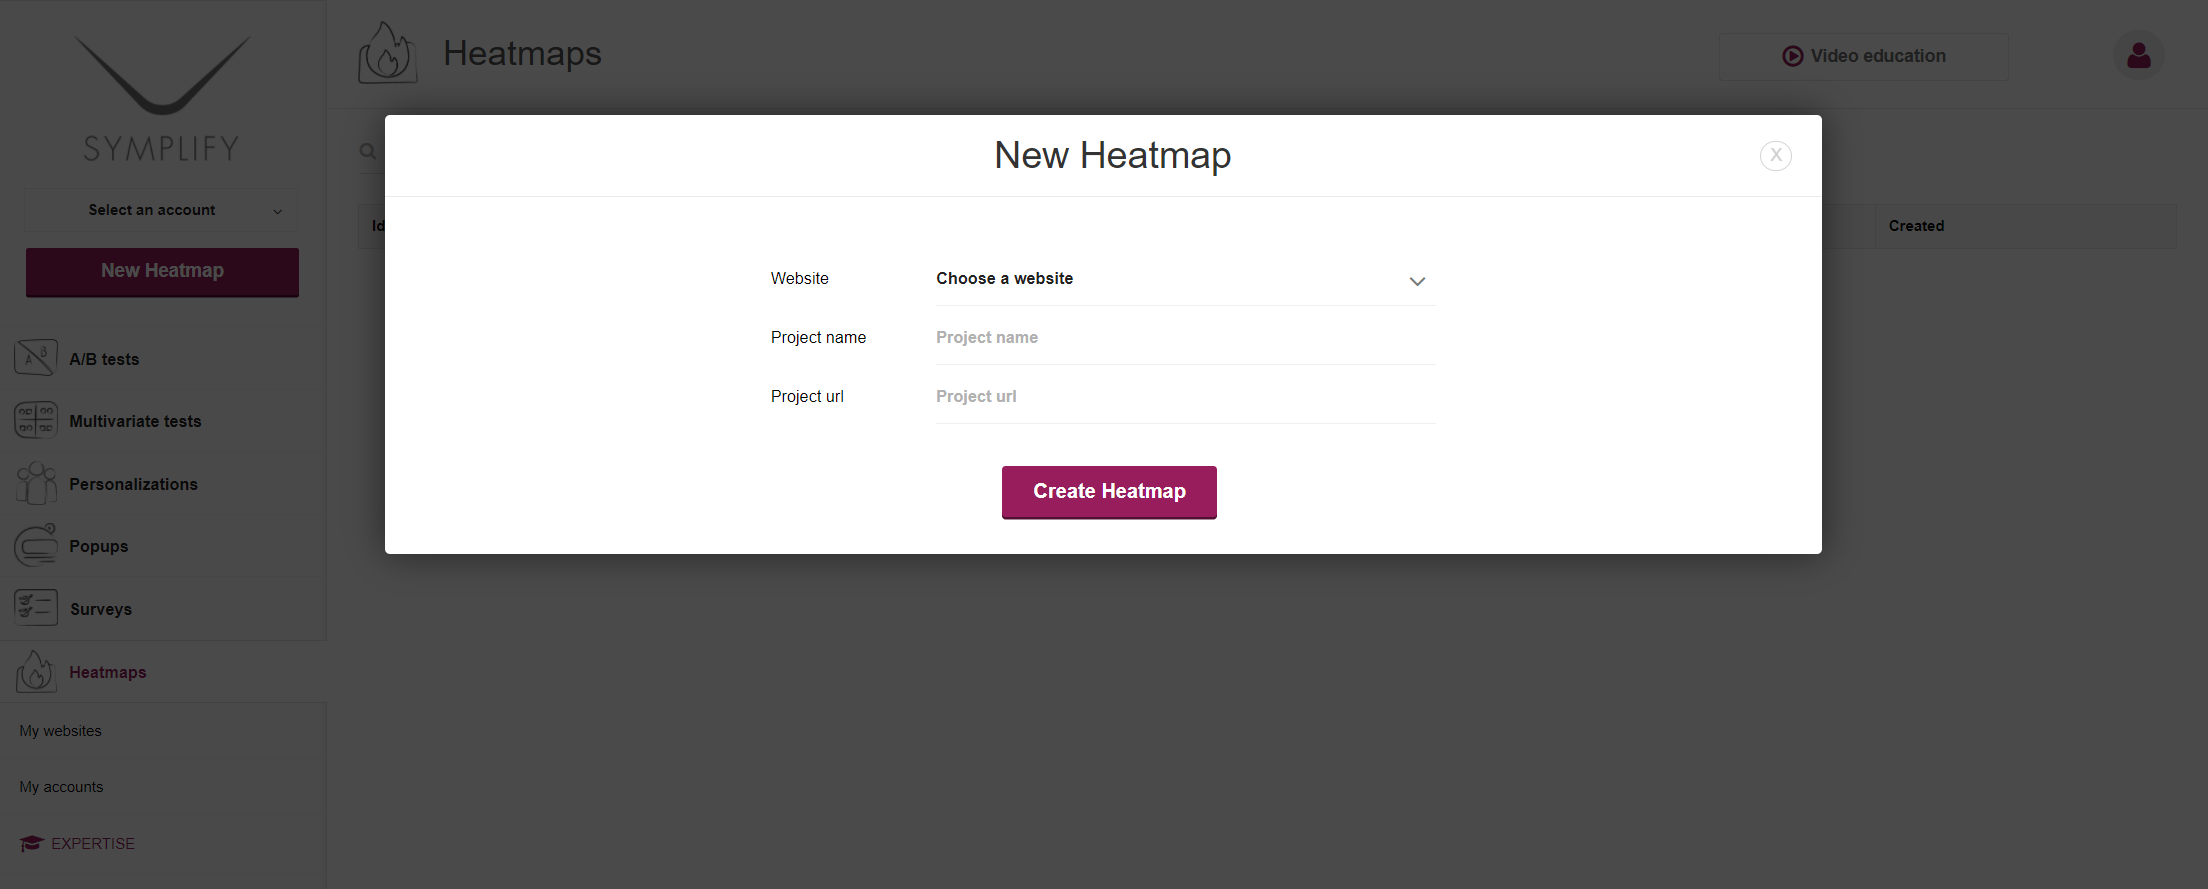Click the A/B tests icon
This screenshot has height=889, width=2208.
36,358
